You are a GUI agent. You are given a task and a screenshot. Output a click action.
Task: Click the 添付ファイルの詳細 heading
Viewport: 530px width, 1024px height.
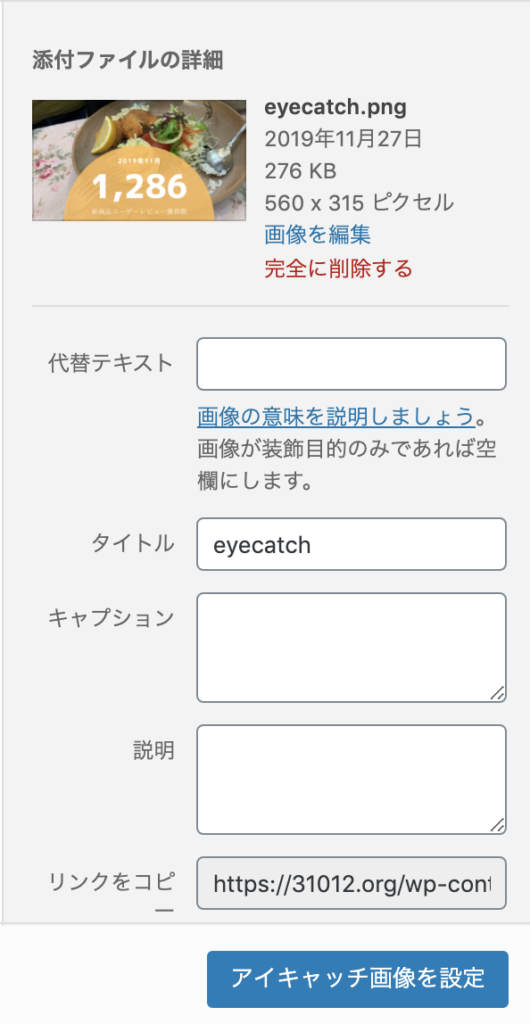[x=128, y=61]
